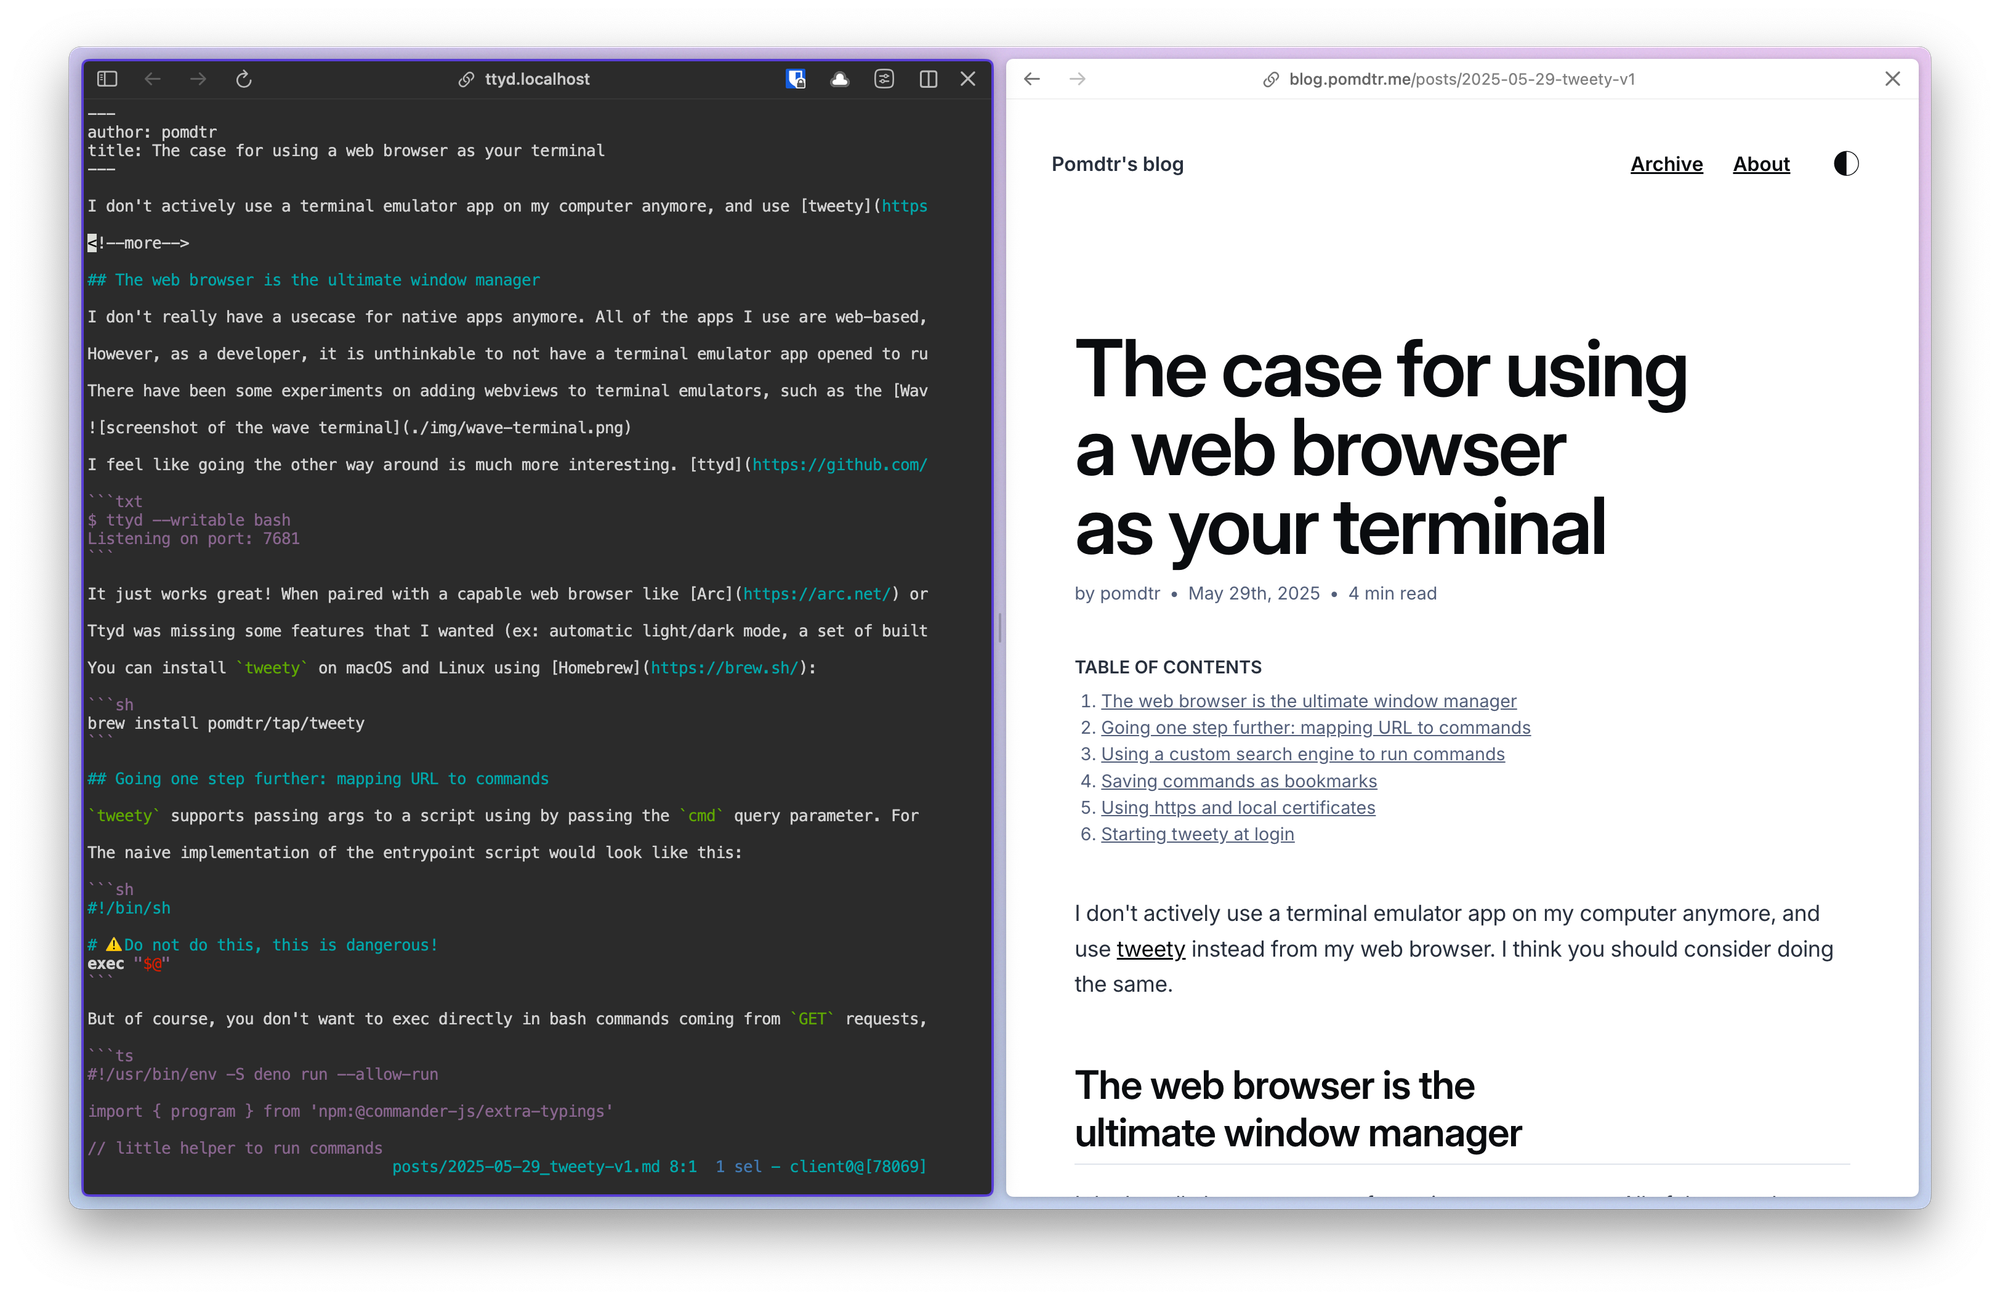
Task: Click 'The naive implementation of the entrypoint' line
Action: (415, 853)
